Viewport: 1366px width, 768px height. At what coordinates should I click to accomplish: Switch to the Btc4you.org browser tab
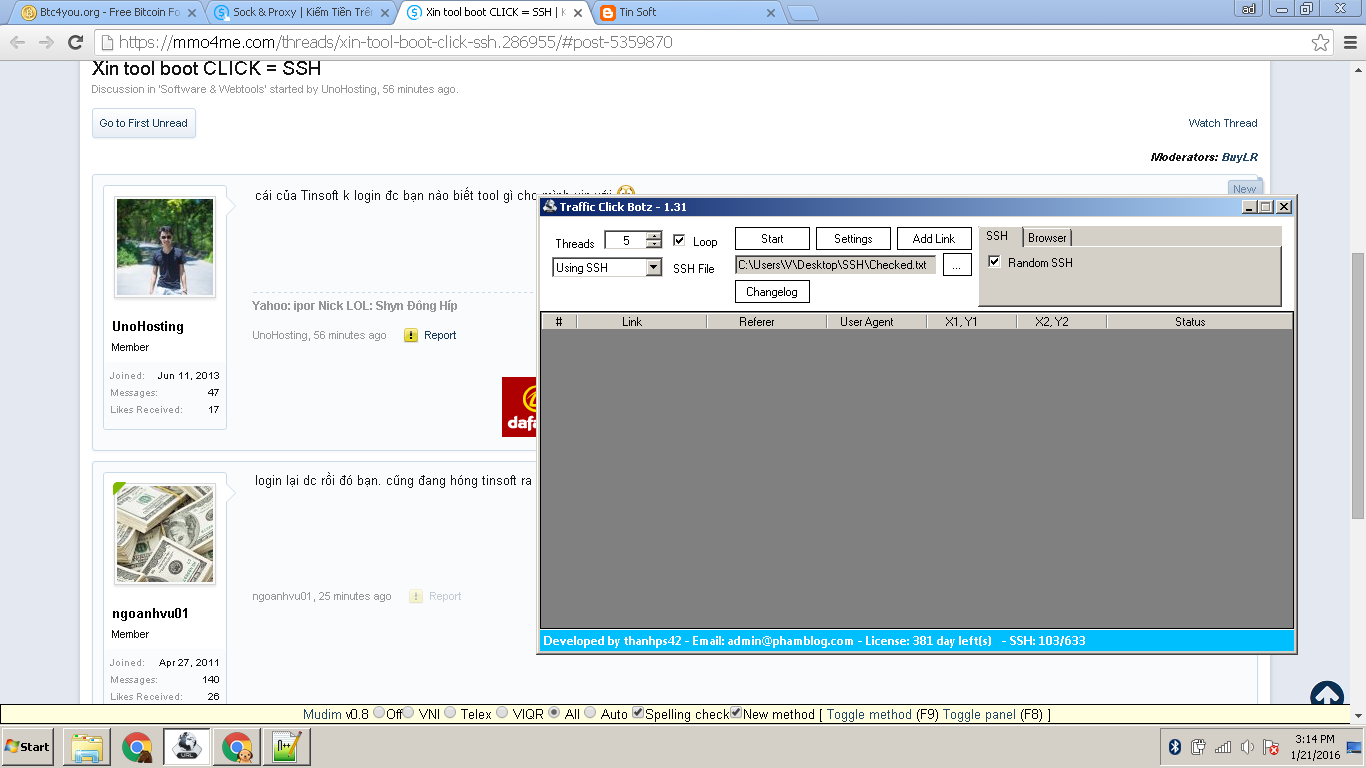tap(106, 13)
